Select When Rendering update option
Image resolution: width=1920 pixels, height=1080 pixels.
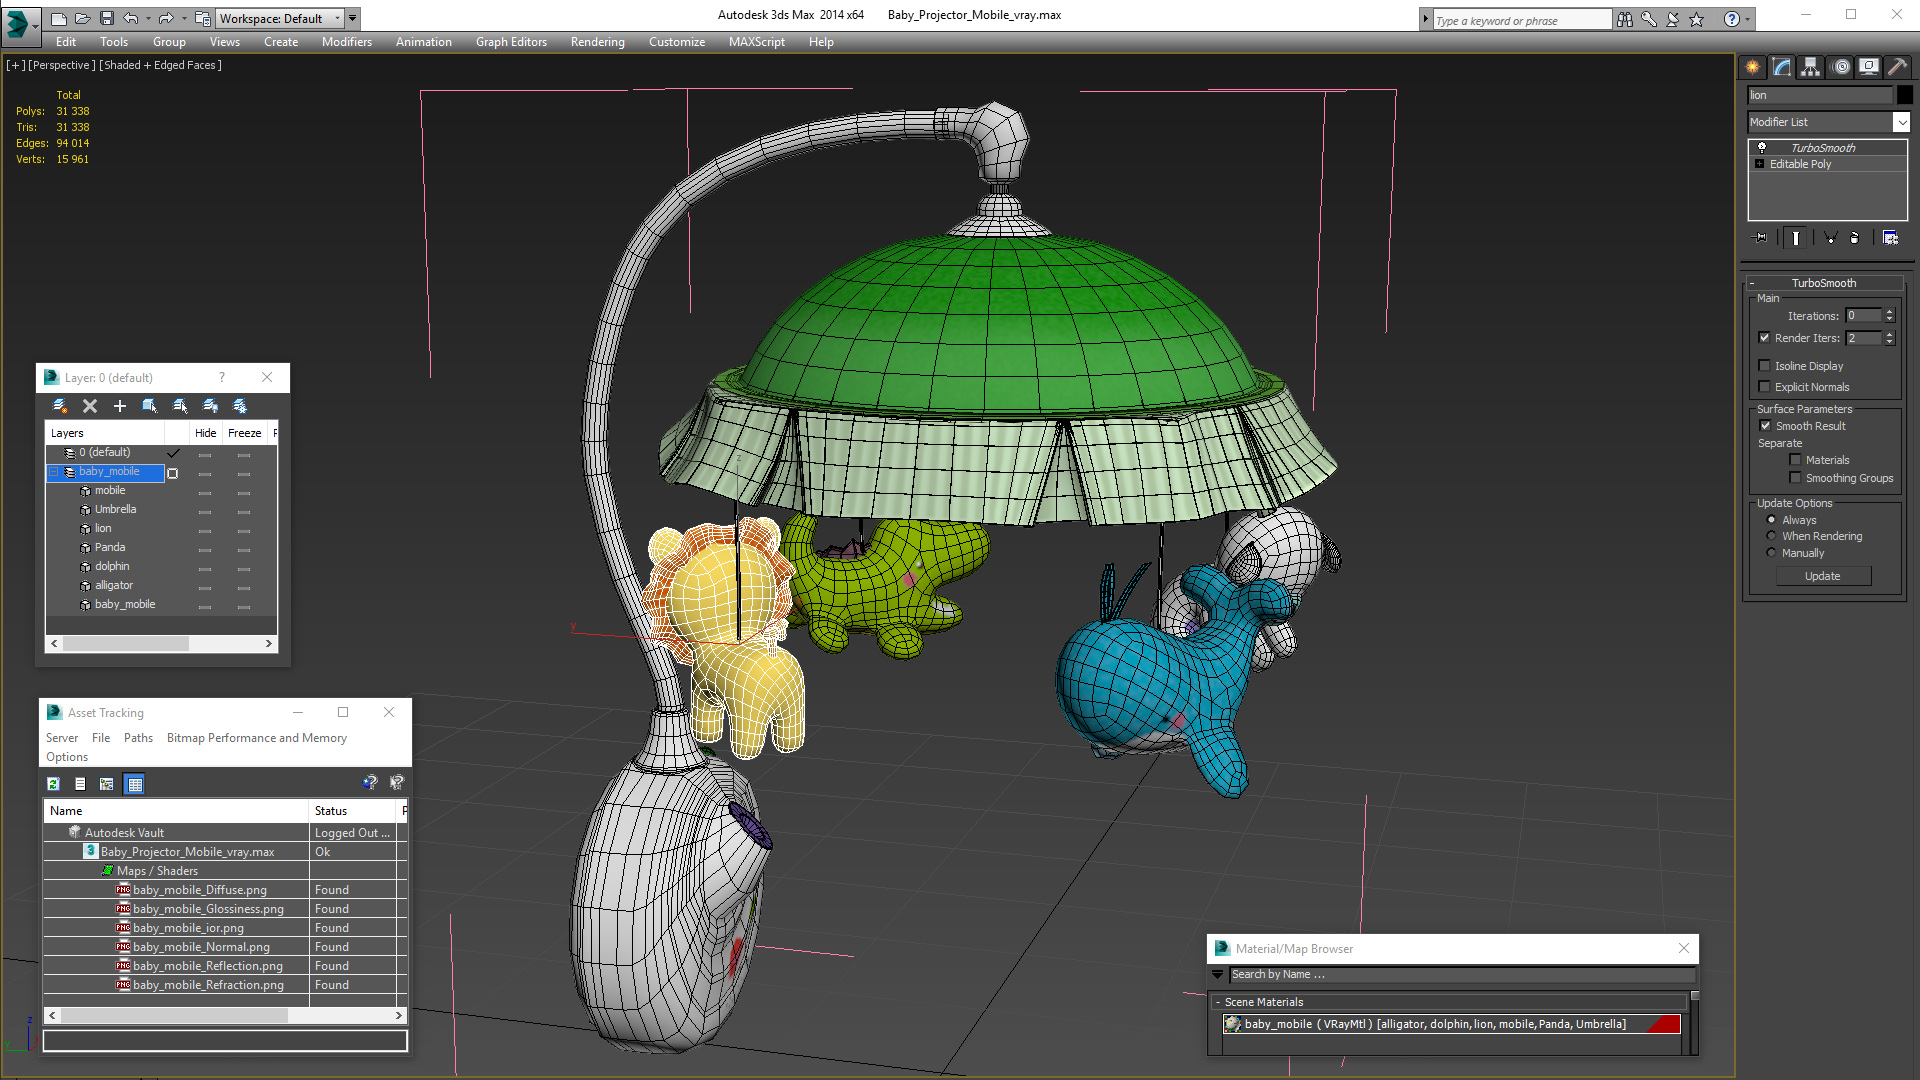click(x=1772, y=536)
